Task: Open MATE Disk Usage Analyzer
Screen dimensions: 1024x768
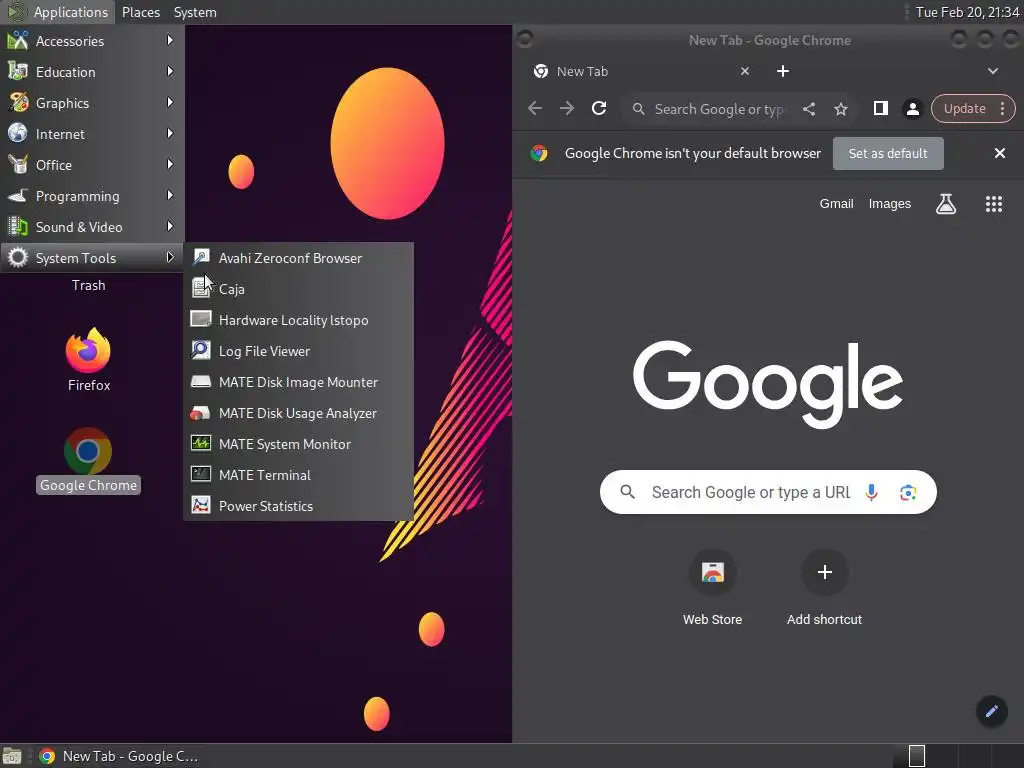Action: [x=298, y=413]
